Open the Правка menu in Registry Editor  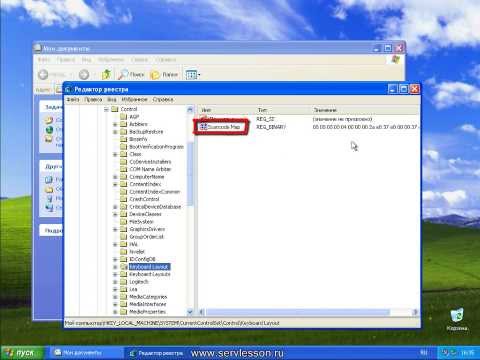tap(93, 99)
